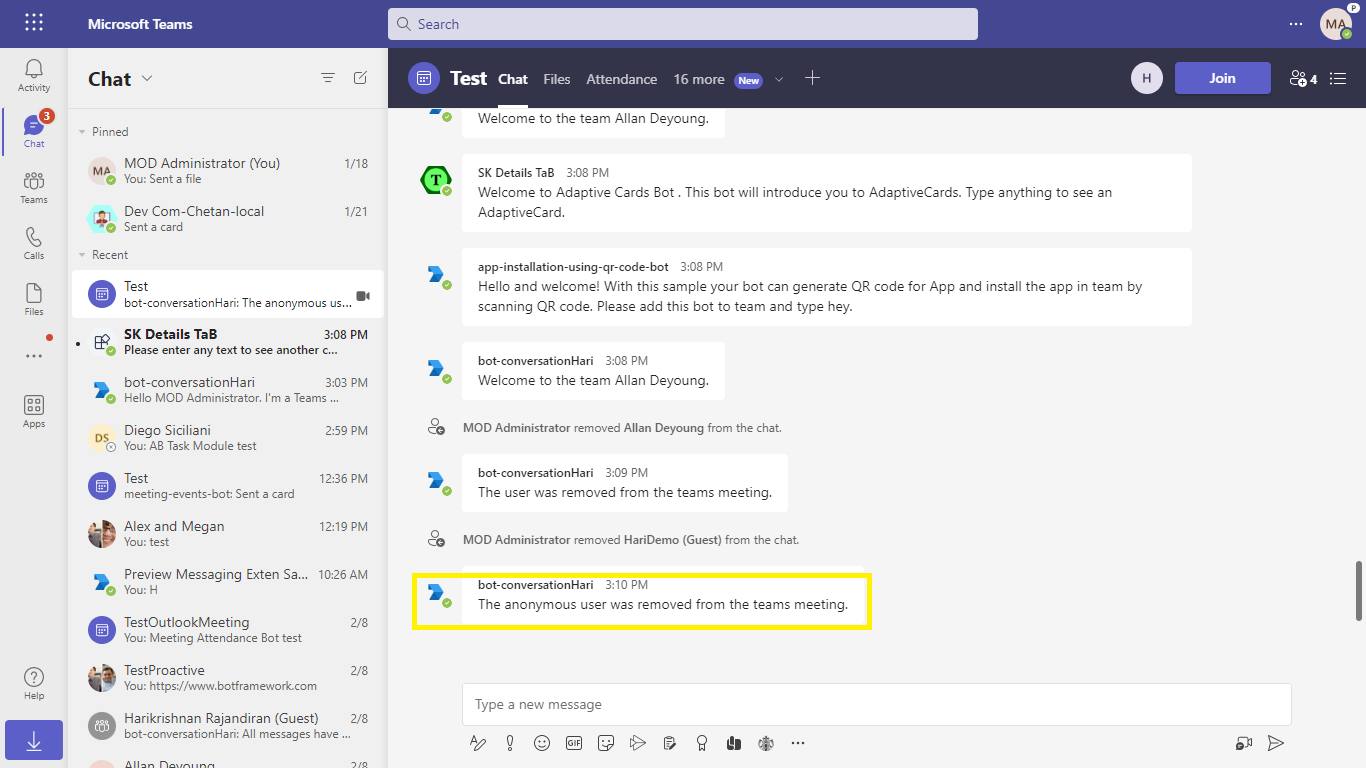This screenshot has height=768, width=1366.
Task: Set delivery options exclamation icon
Action: [x=510, y=743]
